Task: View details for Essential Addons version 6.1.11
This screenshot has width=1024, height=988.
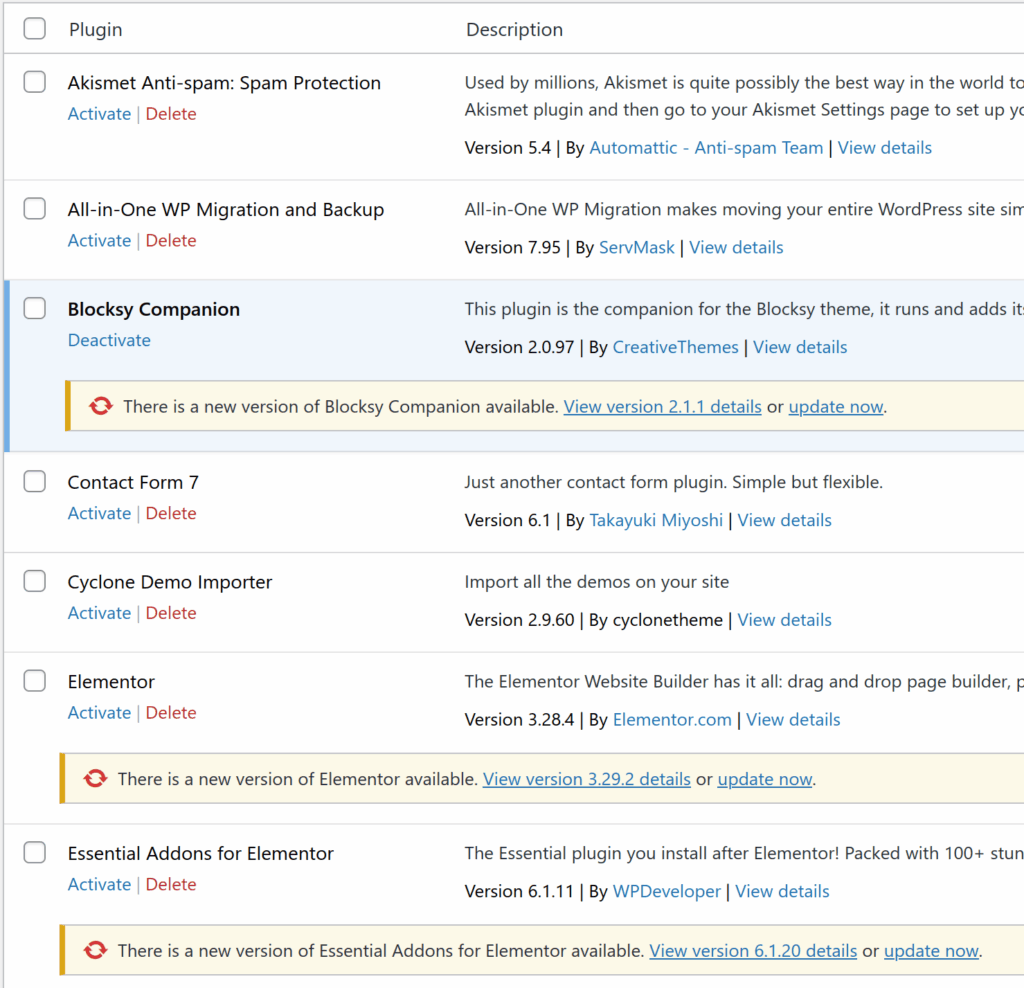Action: click(x=782, y=891)
